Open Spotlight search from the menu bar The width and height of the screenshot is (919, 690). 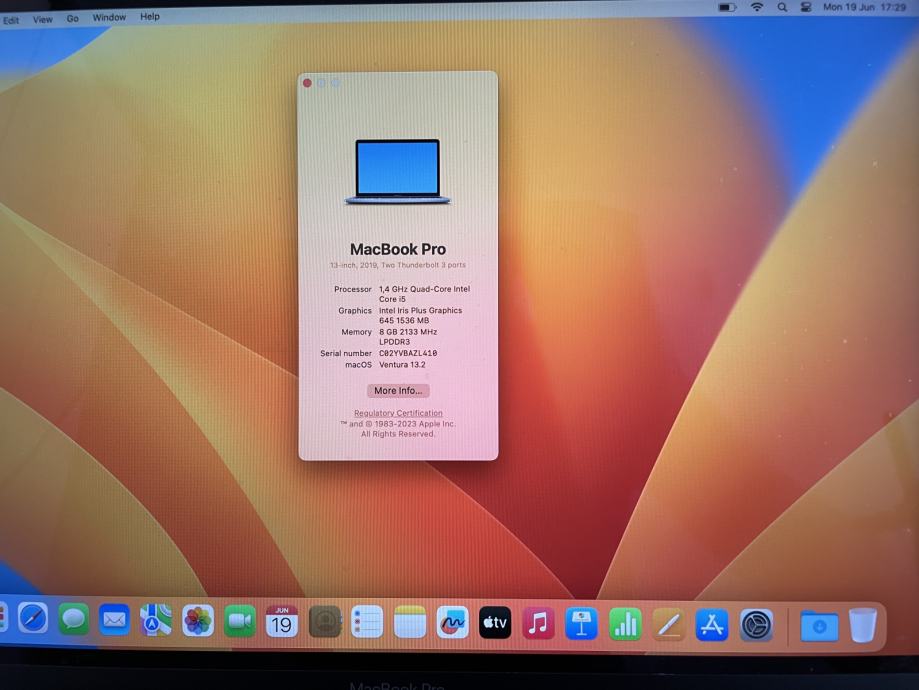[x=782, y=8]
